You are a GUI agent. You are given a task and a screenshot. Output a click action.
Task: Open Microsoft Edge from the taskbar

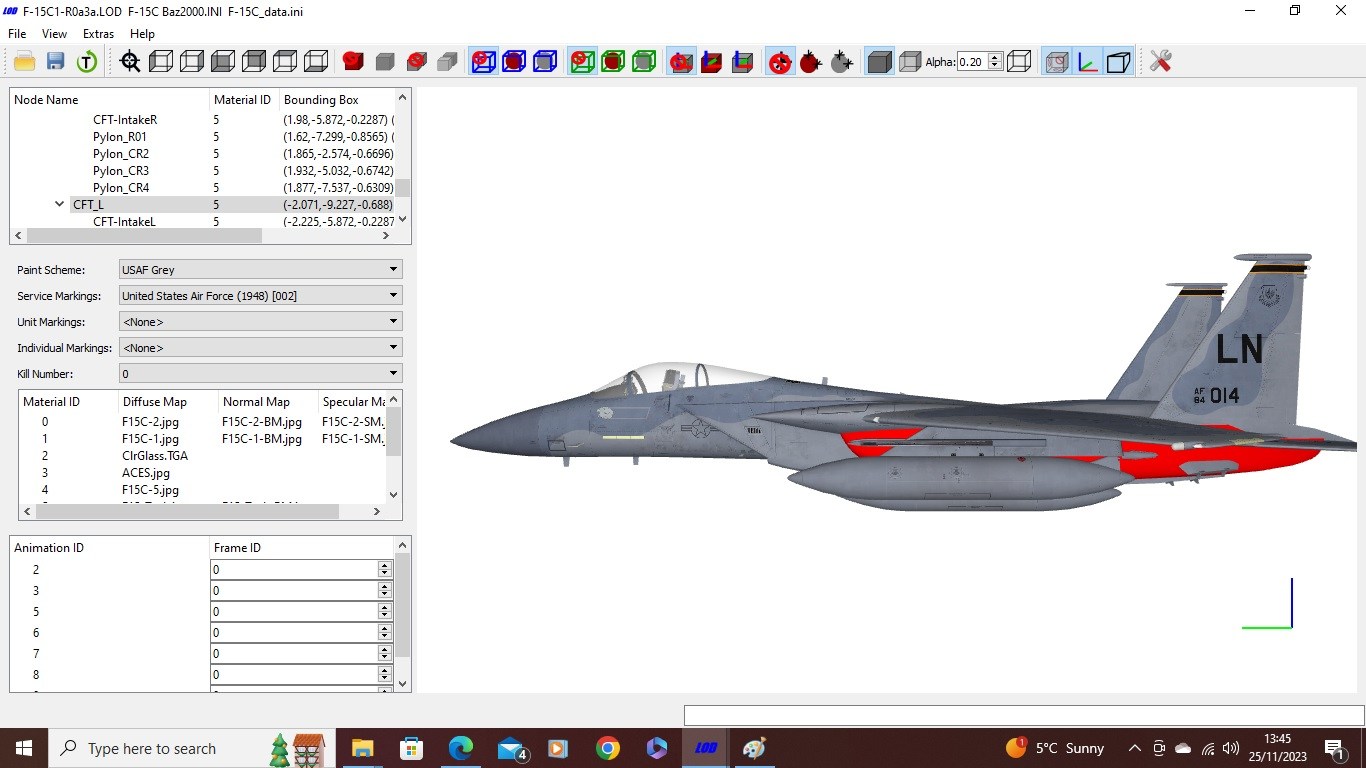[460, 748]
